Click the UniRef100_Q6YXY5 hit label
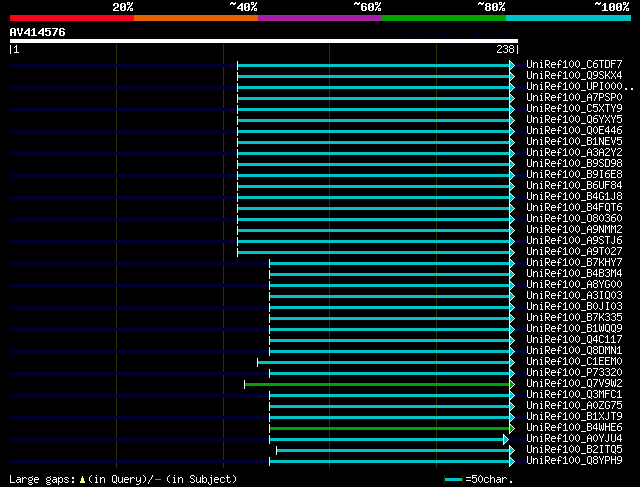640x487 pixels. 574,120
